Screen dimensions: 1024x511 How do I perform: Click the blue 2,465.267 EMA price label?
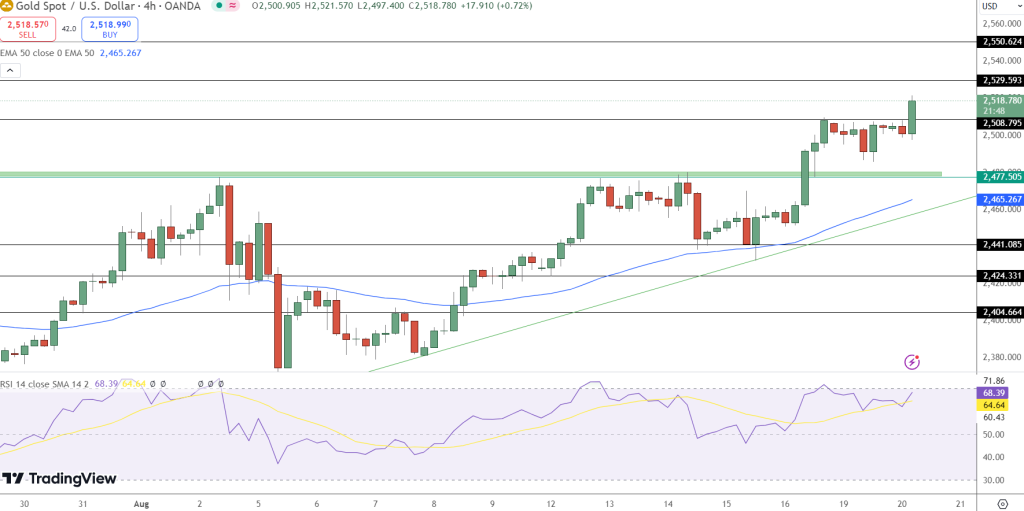pyautogui.click(x=1000, y=200)
